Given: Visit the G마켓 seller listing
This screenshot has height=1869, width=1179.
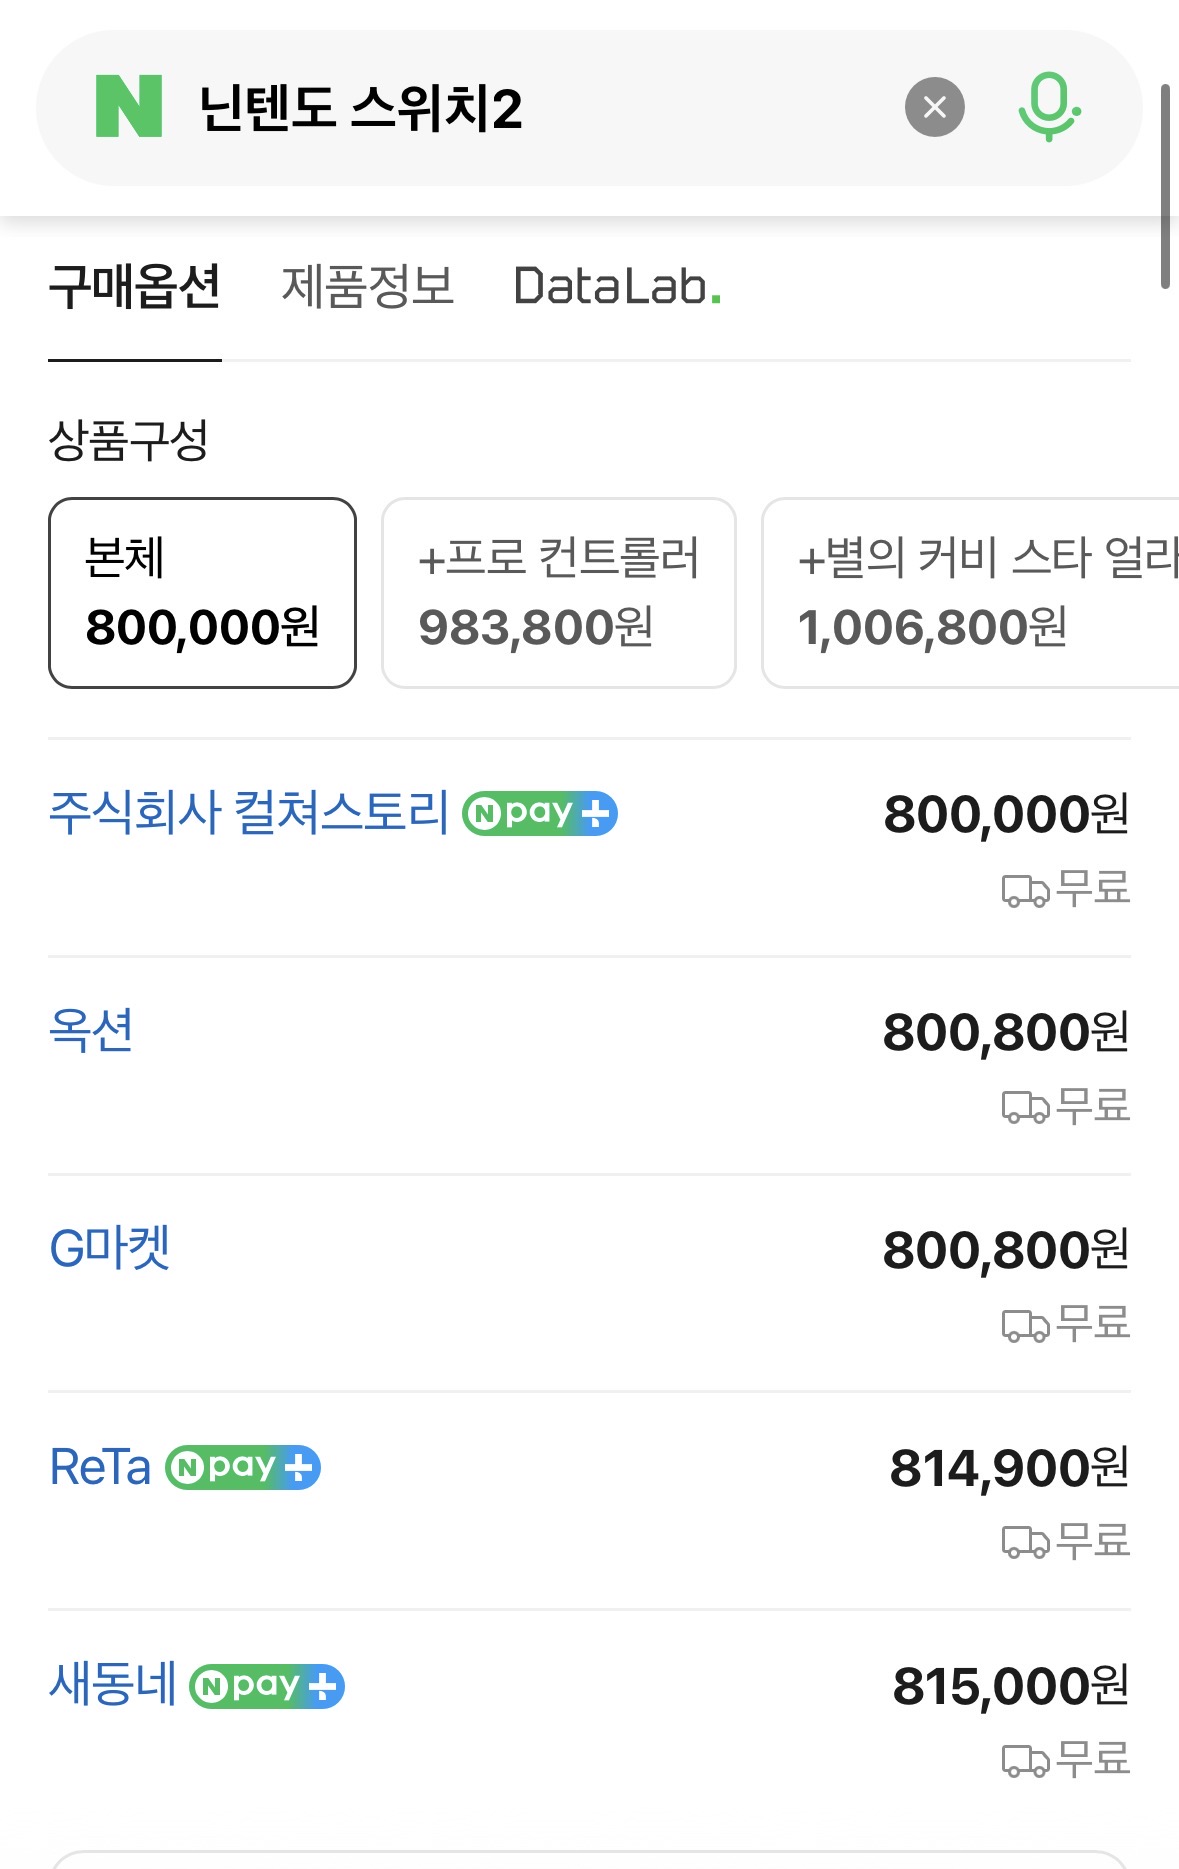Looking at the screenshot, I should tap(110, 1248).
